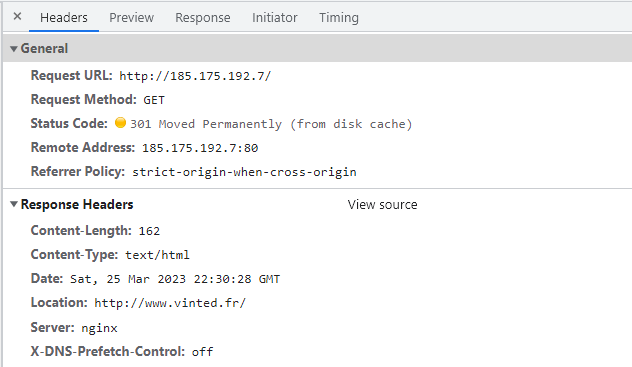Click the Request URL value

tap(195, 76)
